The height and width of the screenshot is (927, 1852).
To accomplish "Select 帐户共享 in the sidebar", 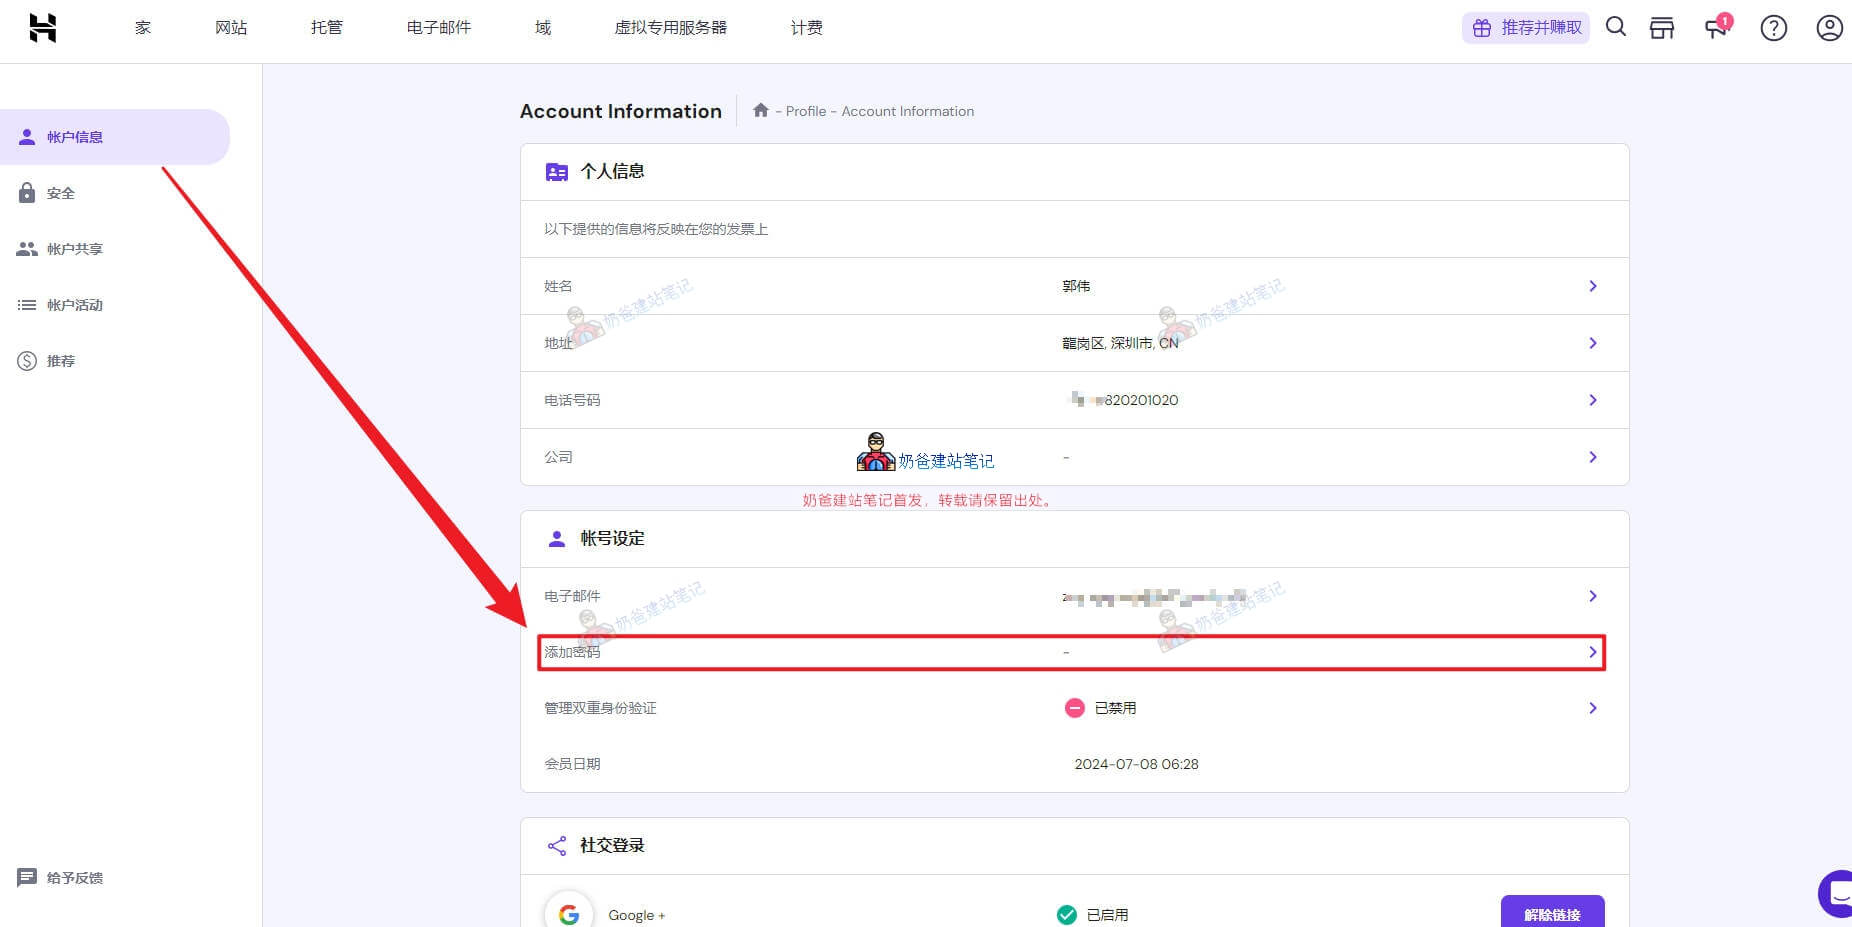I will (x=74, y=249).
